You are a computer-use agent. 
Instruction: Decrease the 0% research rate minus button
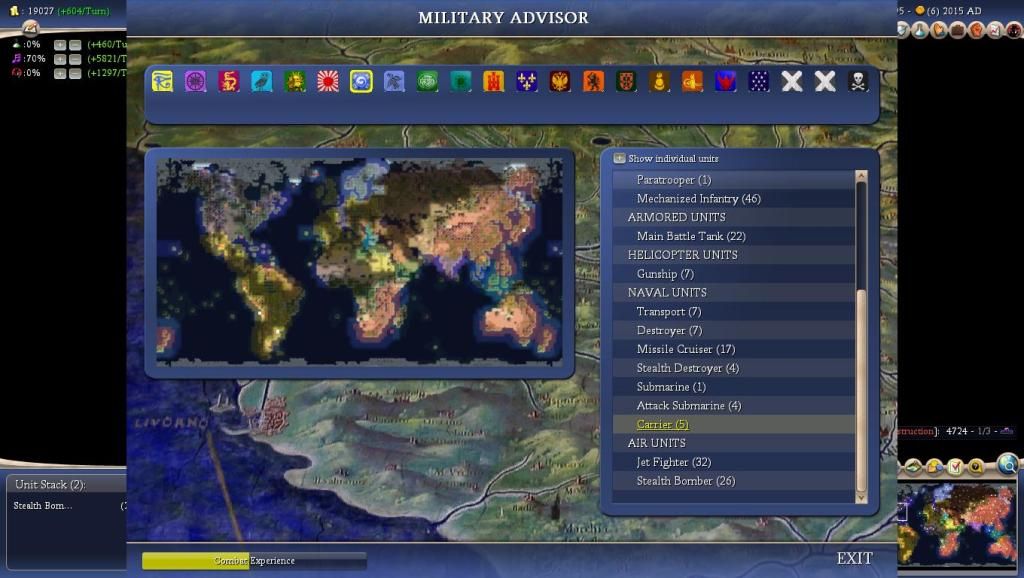pos(75,45)
